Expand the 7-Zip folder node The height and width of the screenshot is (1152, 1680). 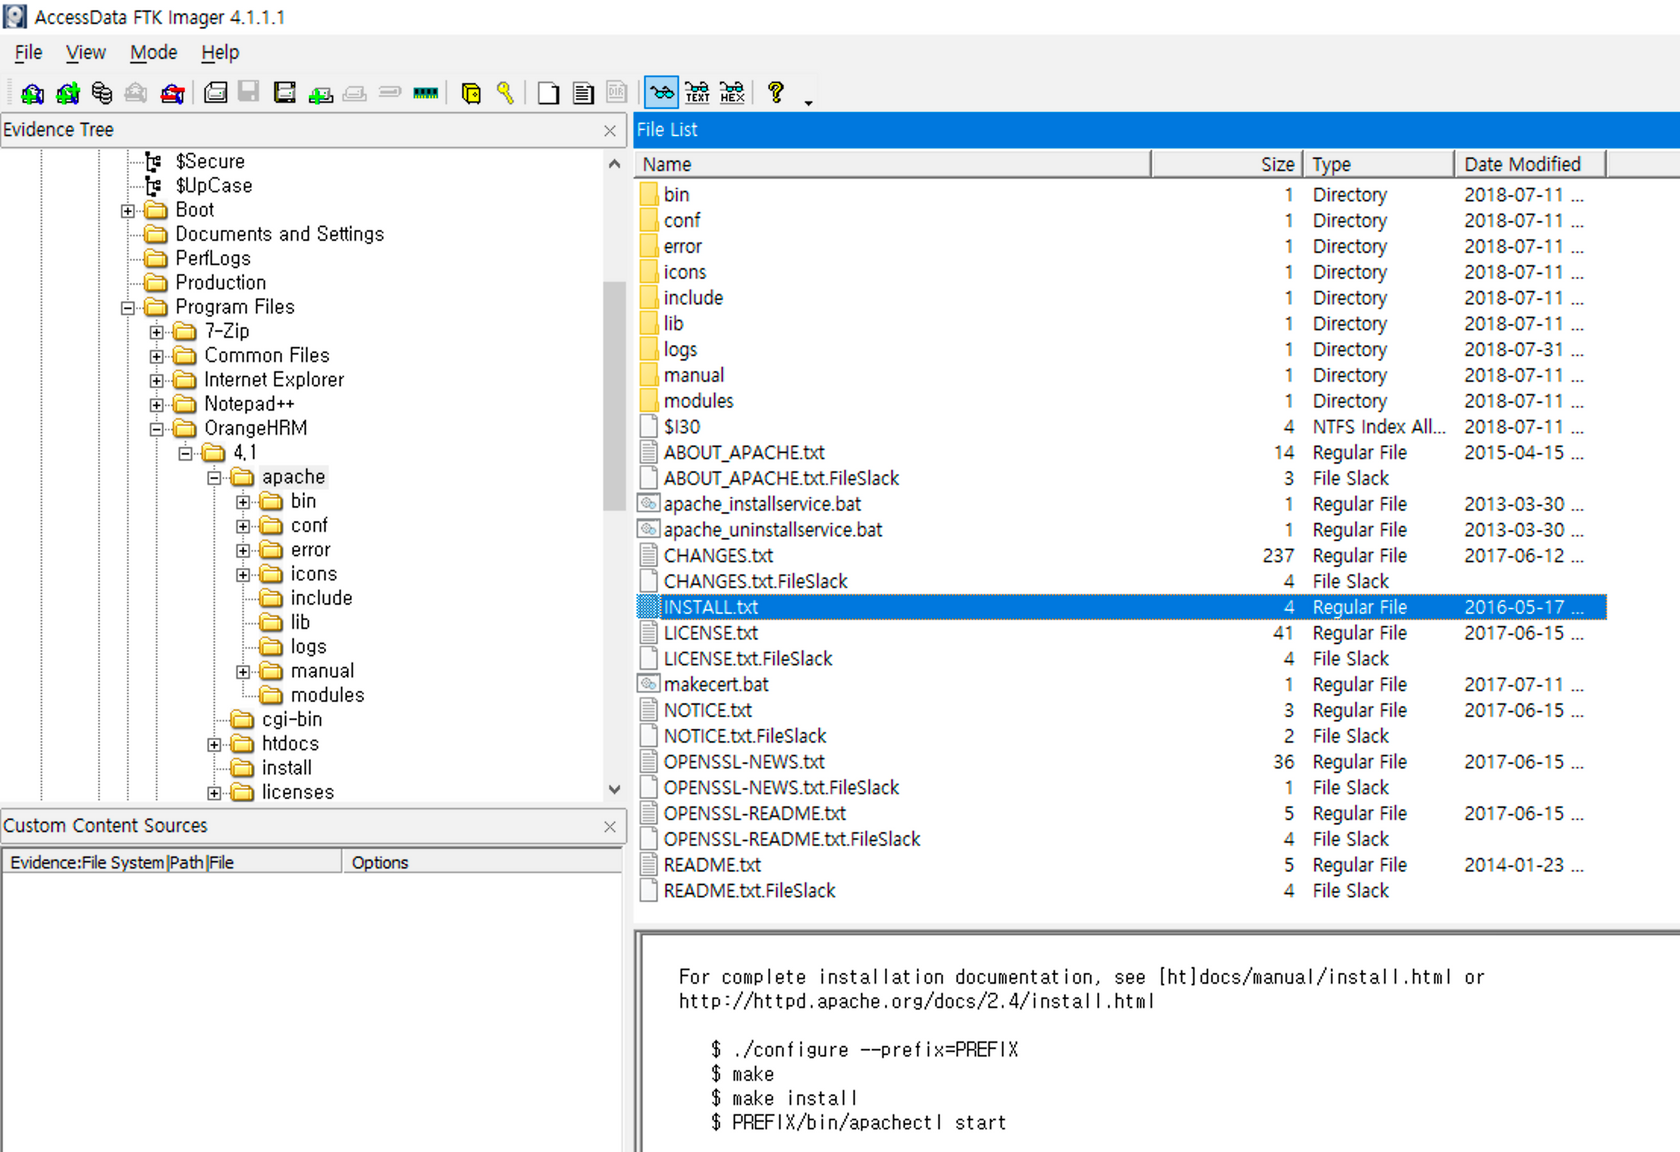[157, 332]
